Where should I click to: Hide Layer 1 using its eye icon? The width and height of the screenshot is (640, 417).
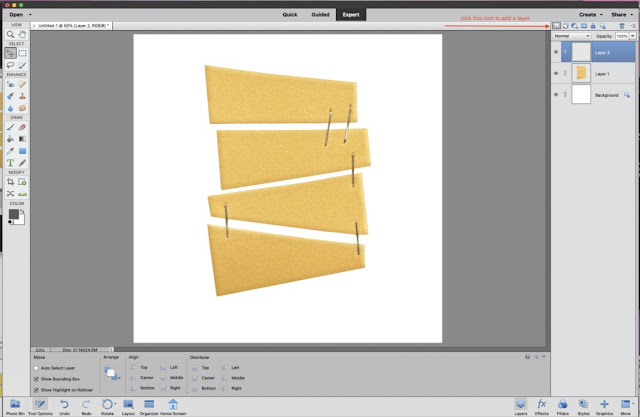point(556,73)
